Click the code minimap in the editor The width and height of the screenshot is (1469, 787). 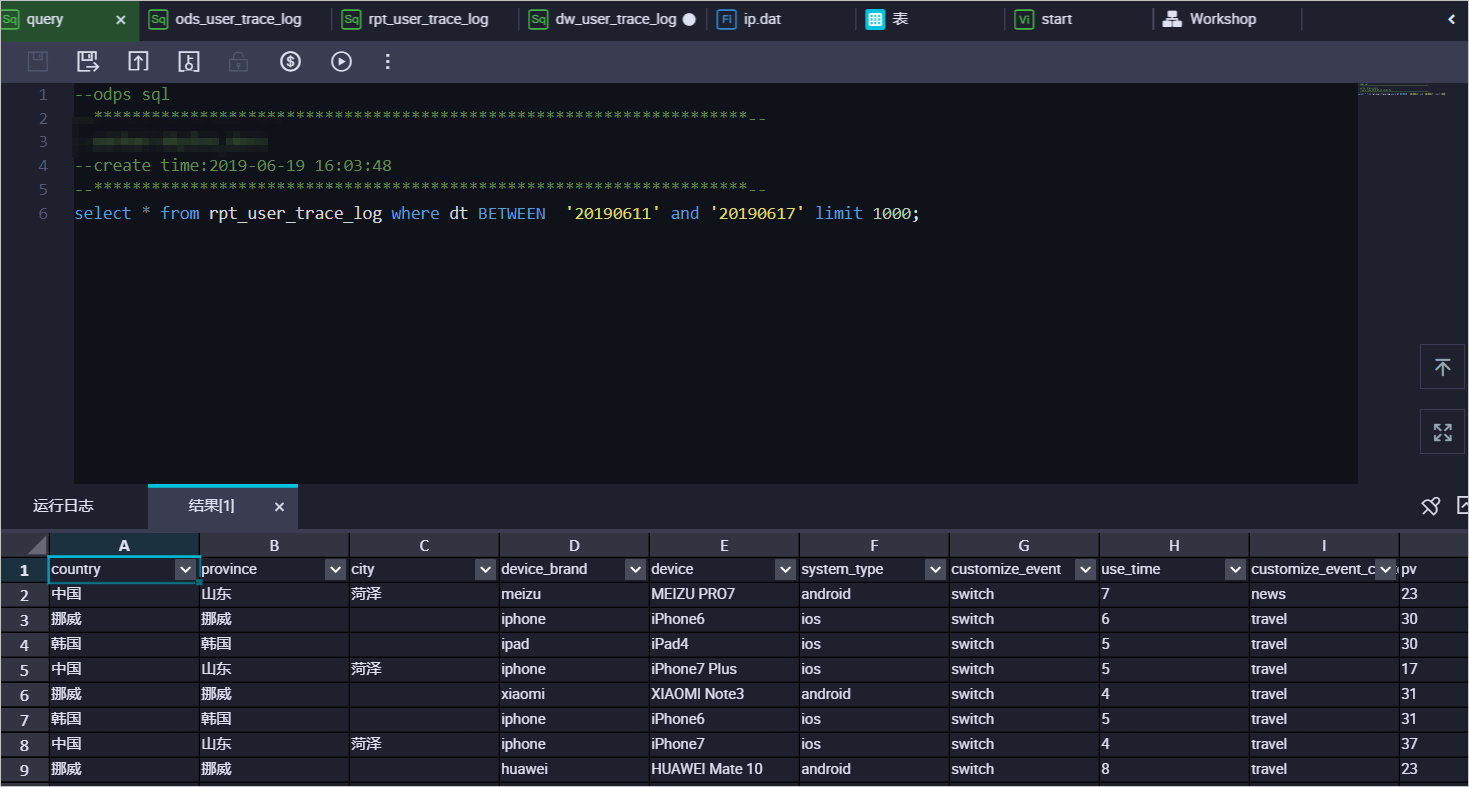click(1402, 92)
